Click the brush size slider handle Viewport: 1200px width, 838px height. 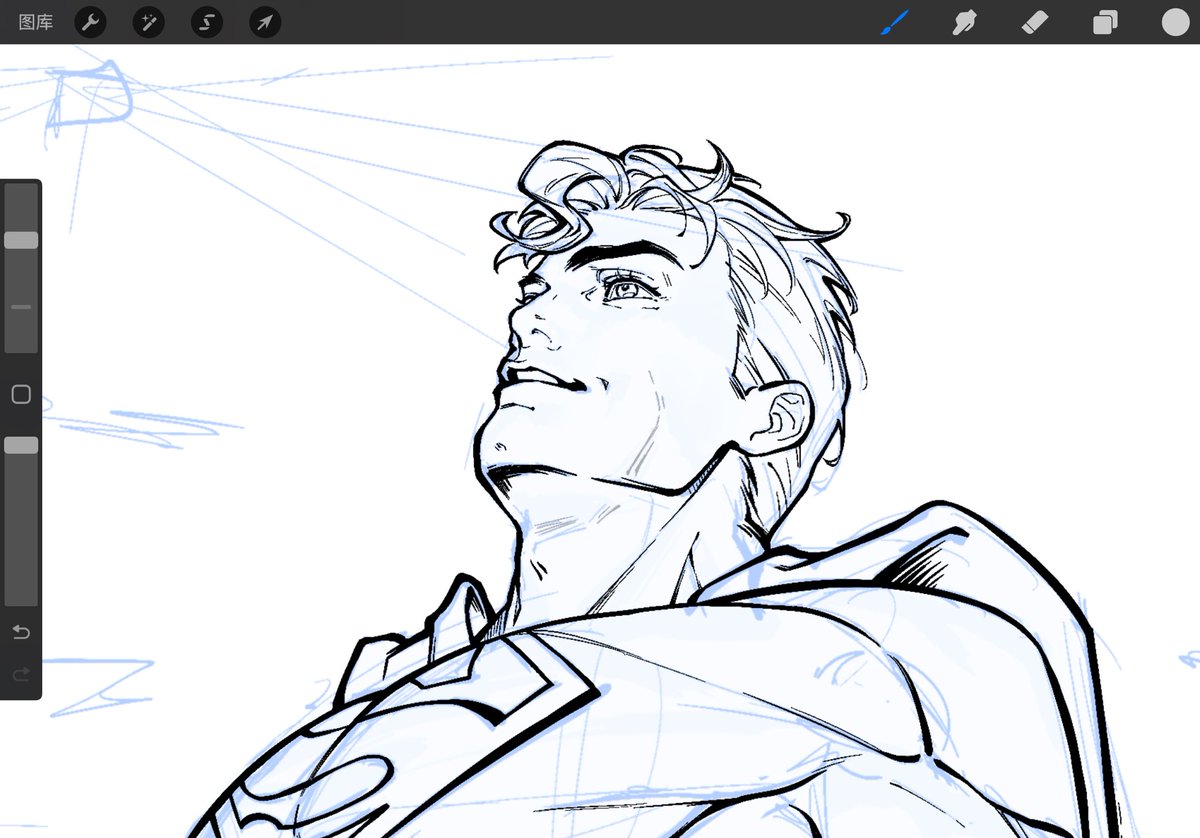click(x=21, y=240)
